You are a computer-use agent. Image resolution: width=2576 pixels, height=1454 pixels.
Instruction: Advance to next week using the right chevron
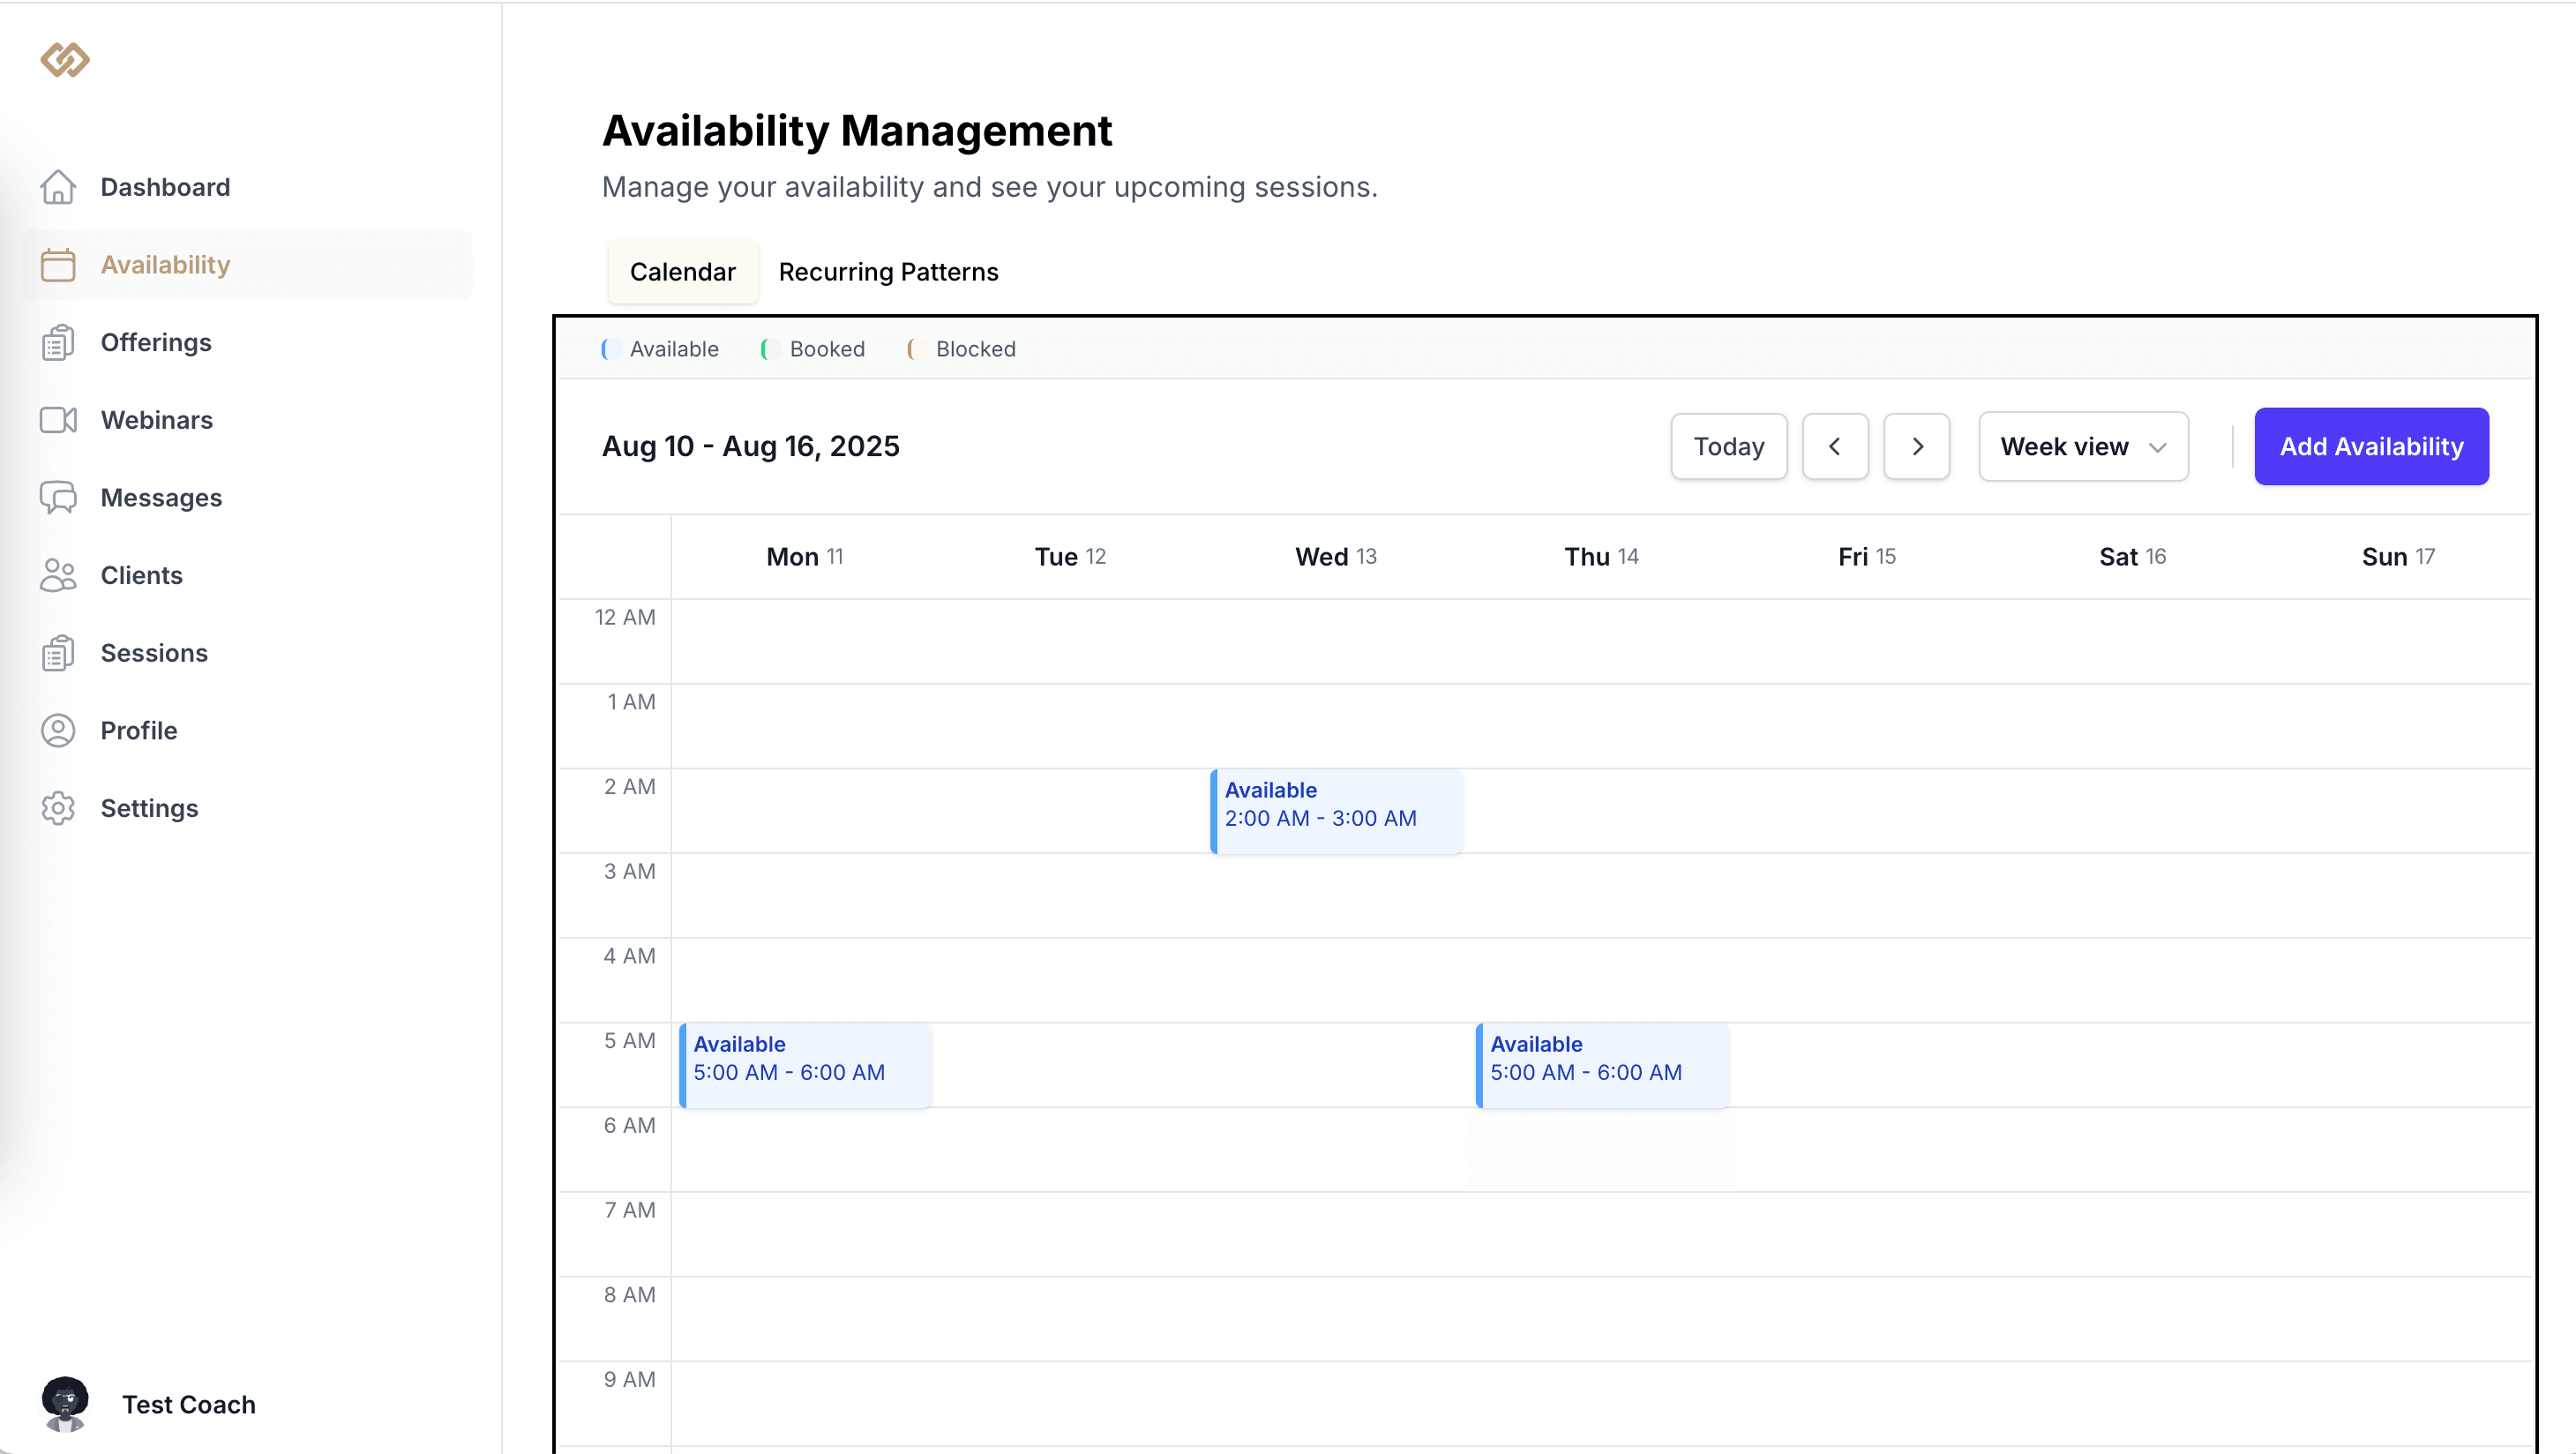point(1917,446)
